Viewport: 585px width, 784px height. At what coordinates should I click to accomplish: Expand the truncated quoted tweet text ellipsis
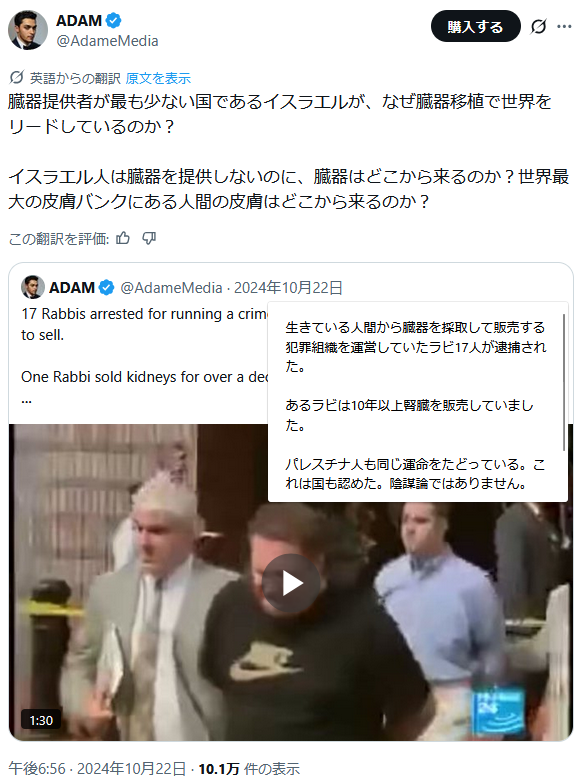[x=26, y=400]
